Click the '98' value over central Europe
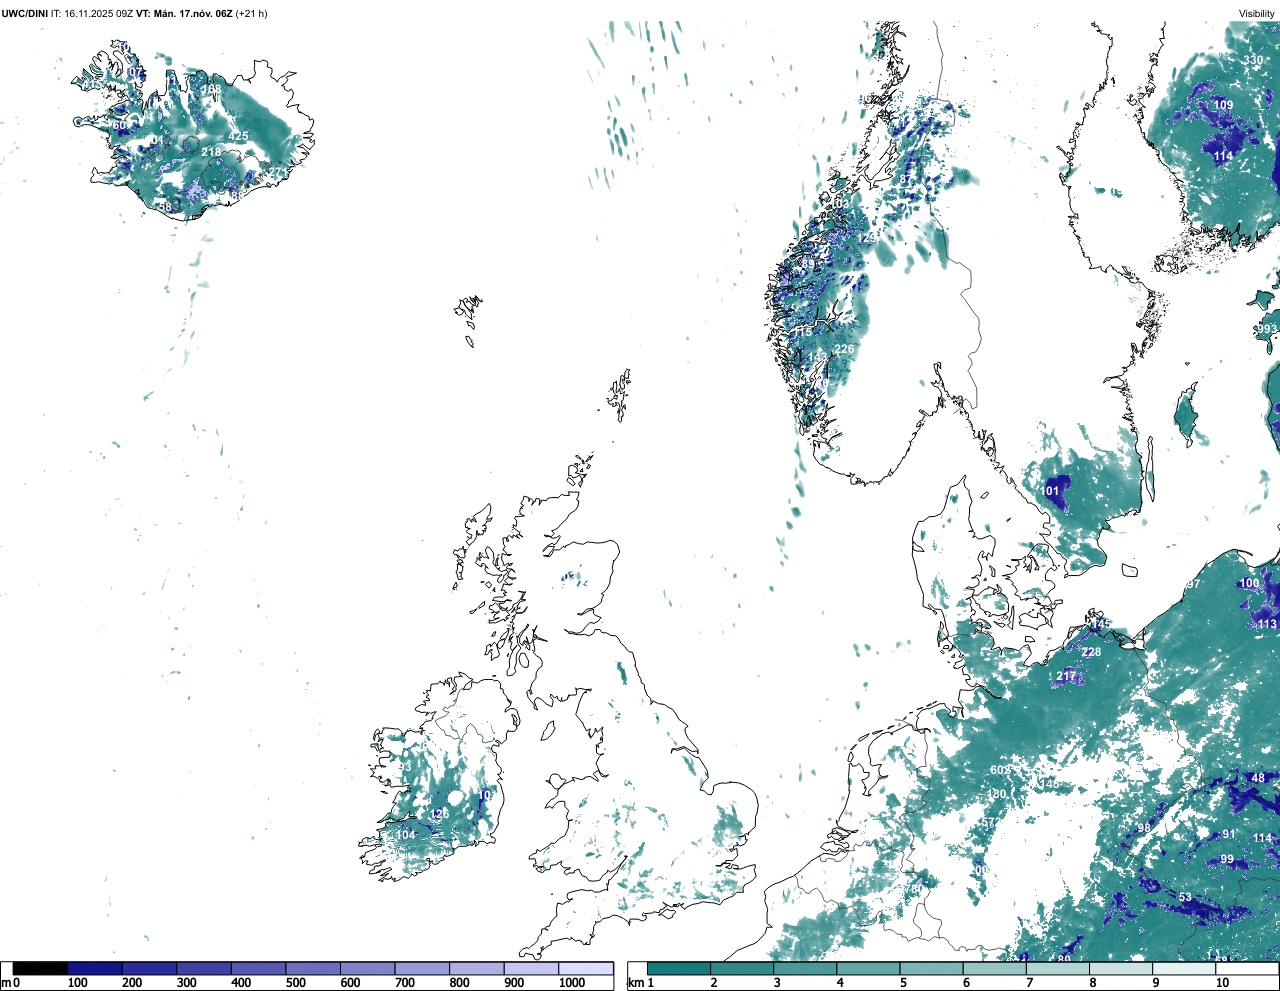Screen dimensions: 1280x991 tap(1144, 828)
